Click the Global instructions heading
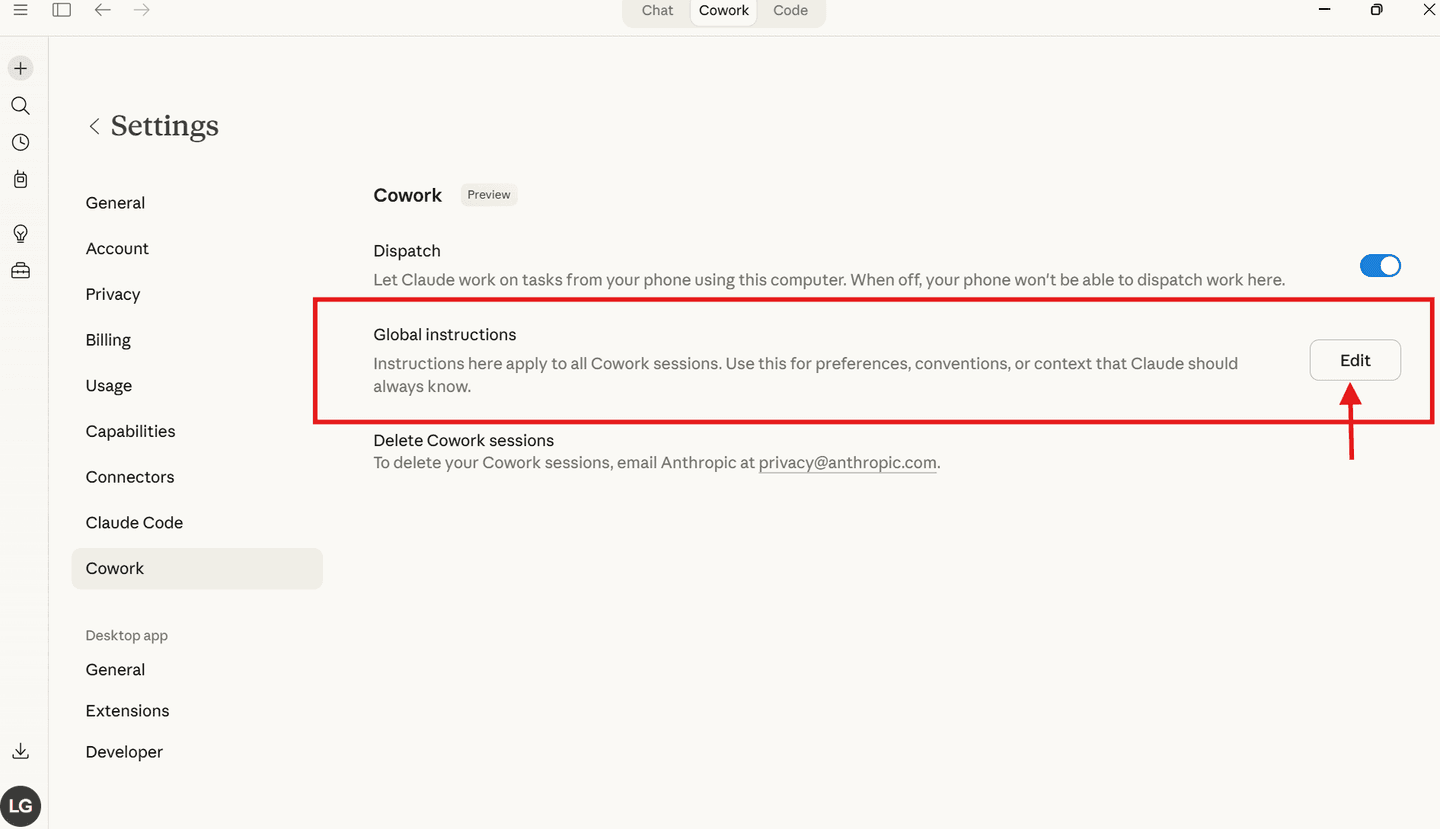 pyautogui.click(x=445, y=335)
